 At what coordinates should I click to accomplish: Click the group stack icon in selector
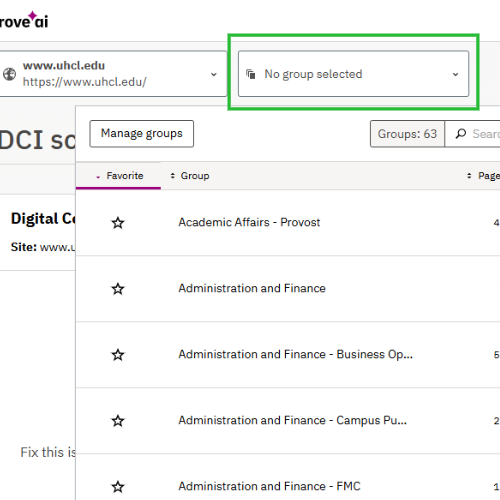tap(251, 74)
